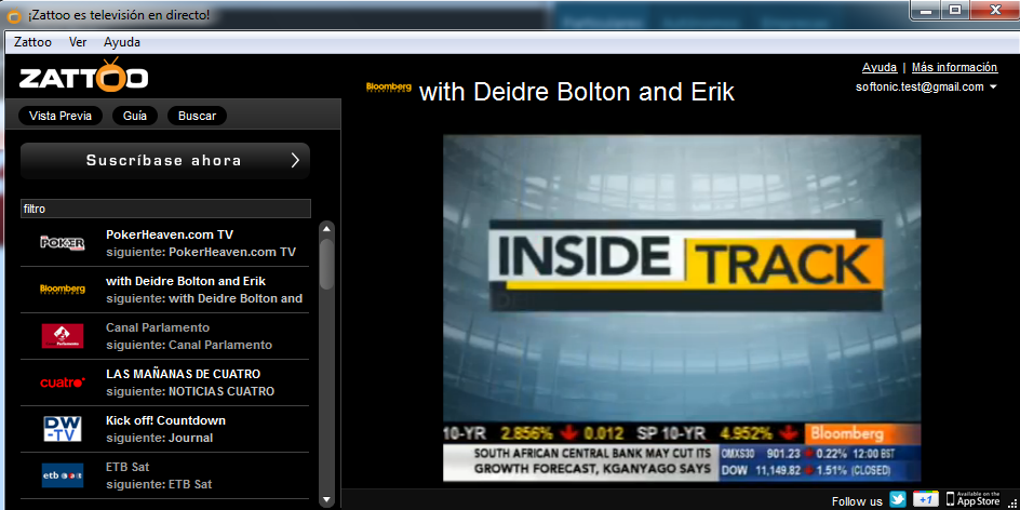Click 'siguiente: NOTICIAS CUATRO' text
Screen dimensions: 1020x510
click(190, 392)
